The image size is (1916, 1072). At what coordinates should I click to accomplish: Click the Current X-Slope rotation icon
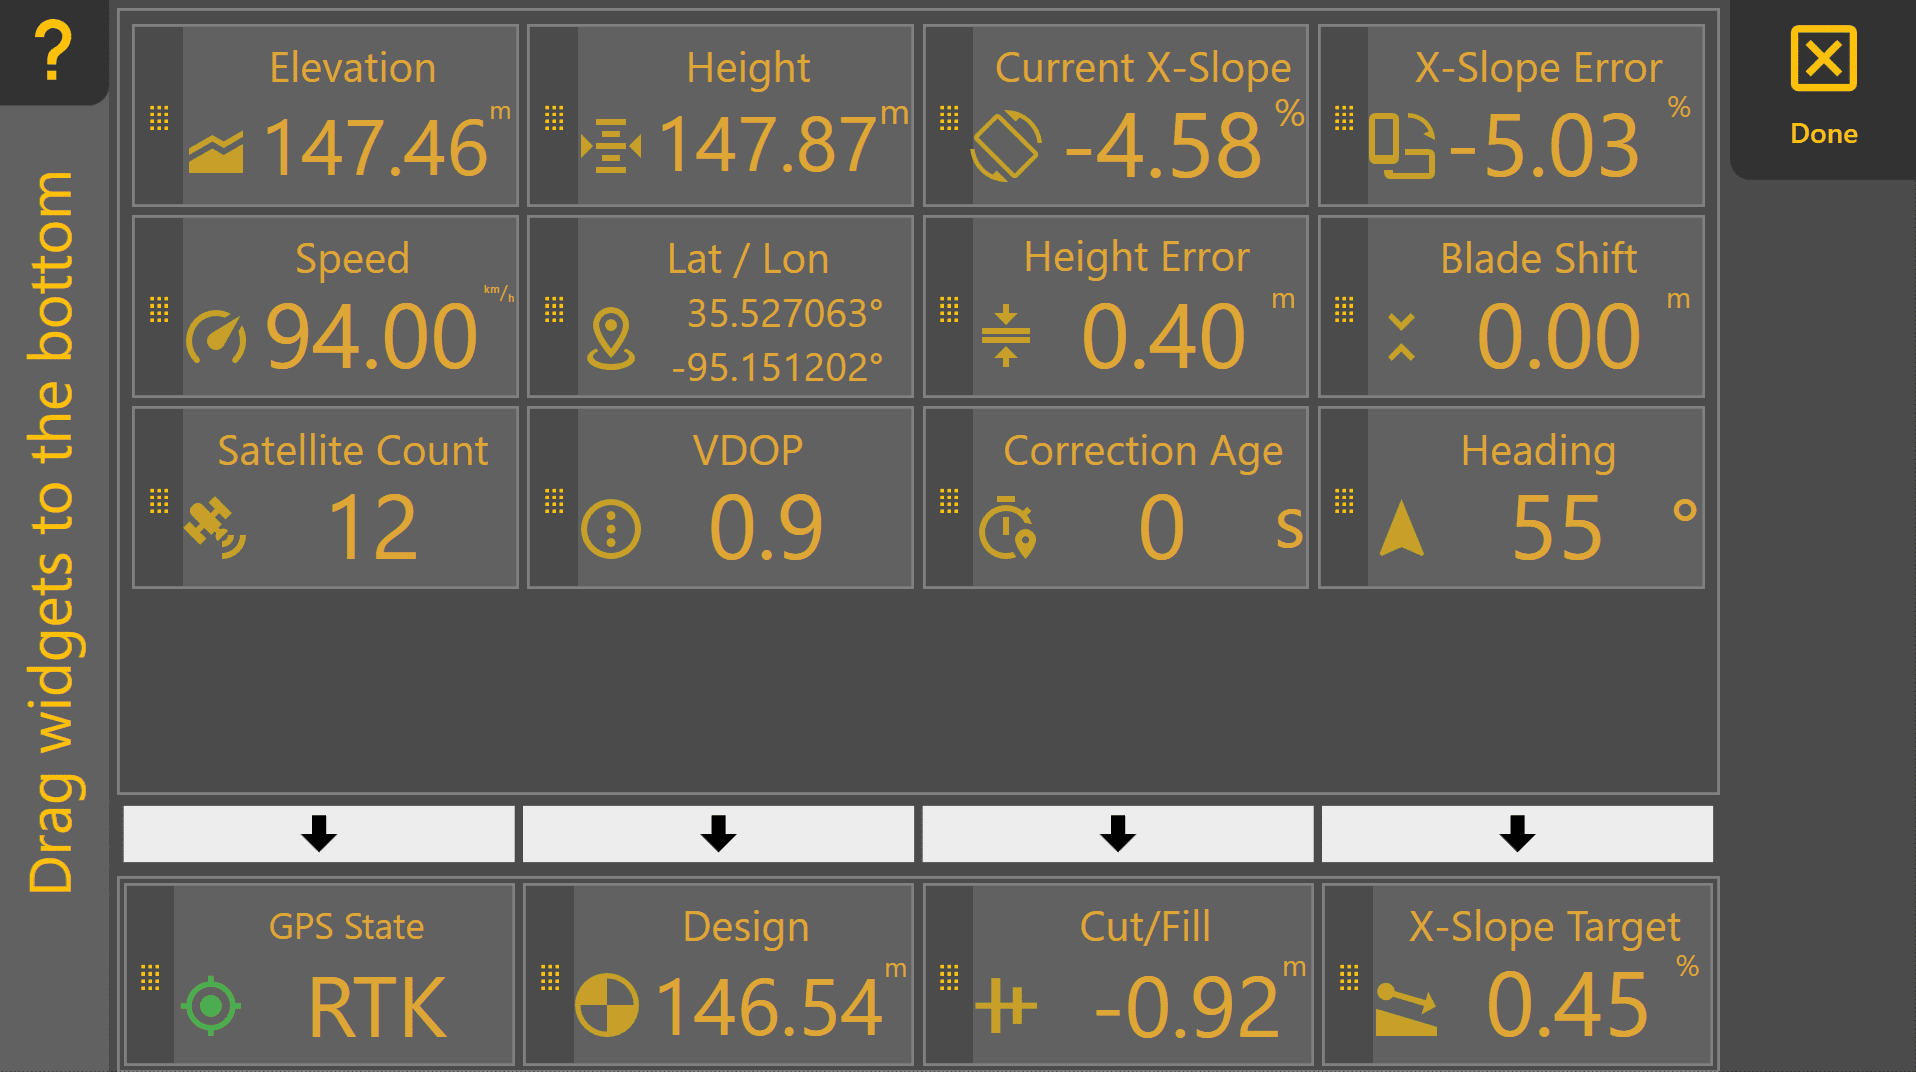(x=1006, y=146)
